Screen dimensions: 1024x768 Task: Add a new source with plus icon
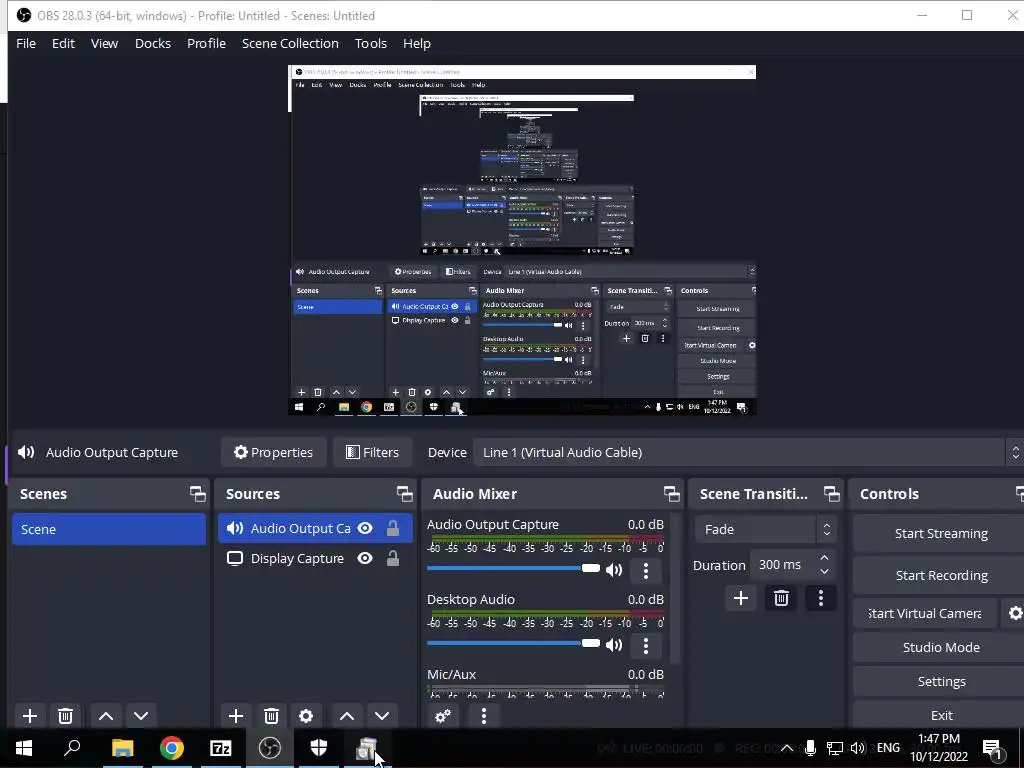(x=236, y=716)
